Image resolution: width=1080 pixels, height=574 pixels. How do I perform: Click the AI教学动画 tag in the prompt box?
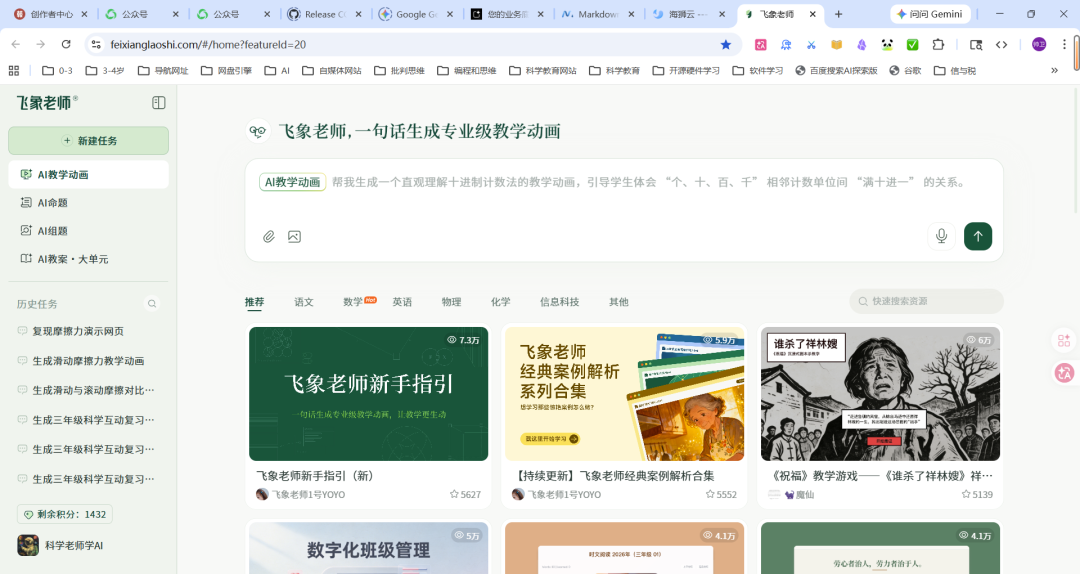point(293,182)
